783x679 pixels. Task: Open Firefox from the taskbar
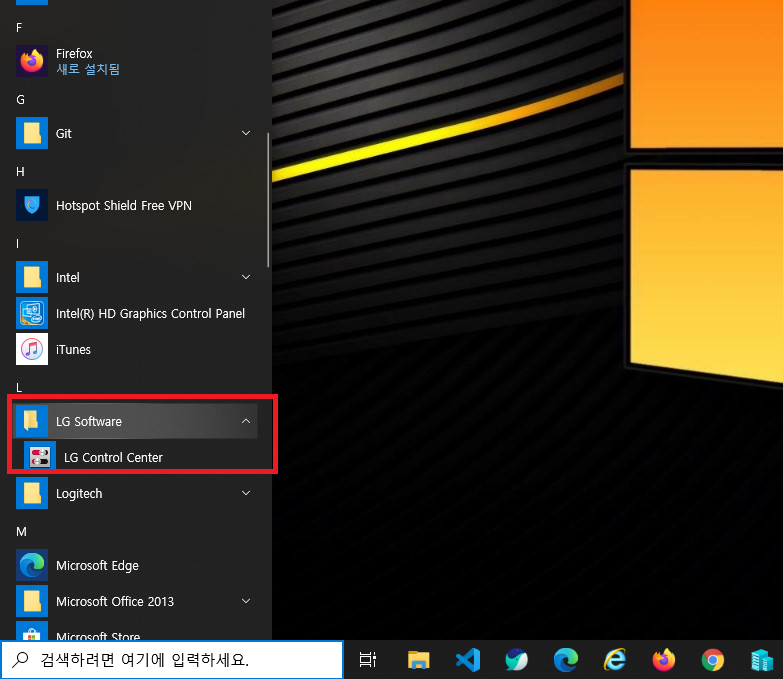[x=664, y=660]
